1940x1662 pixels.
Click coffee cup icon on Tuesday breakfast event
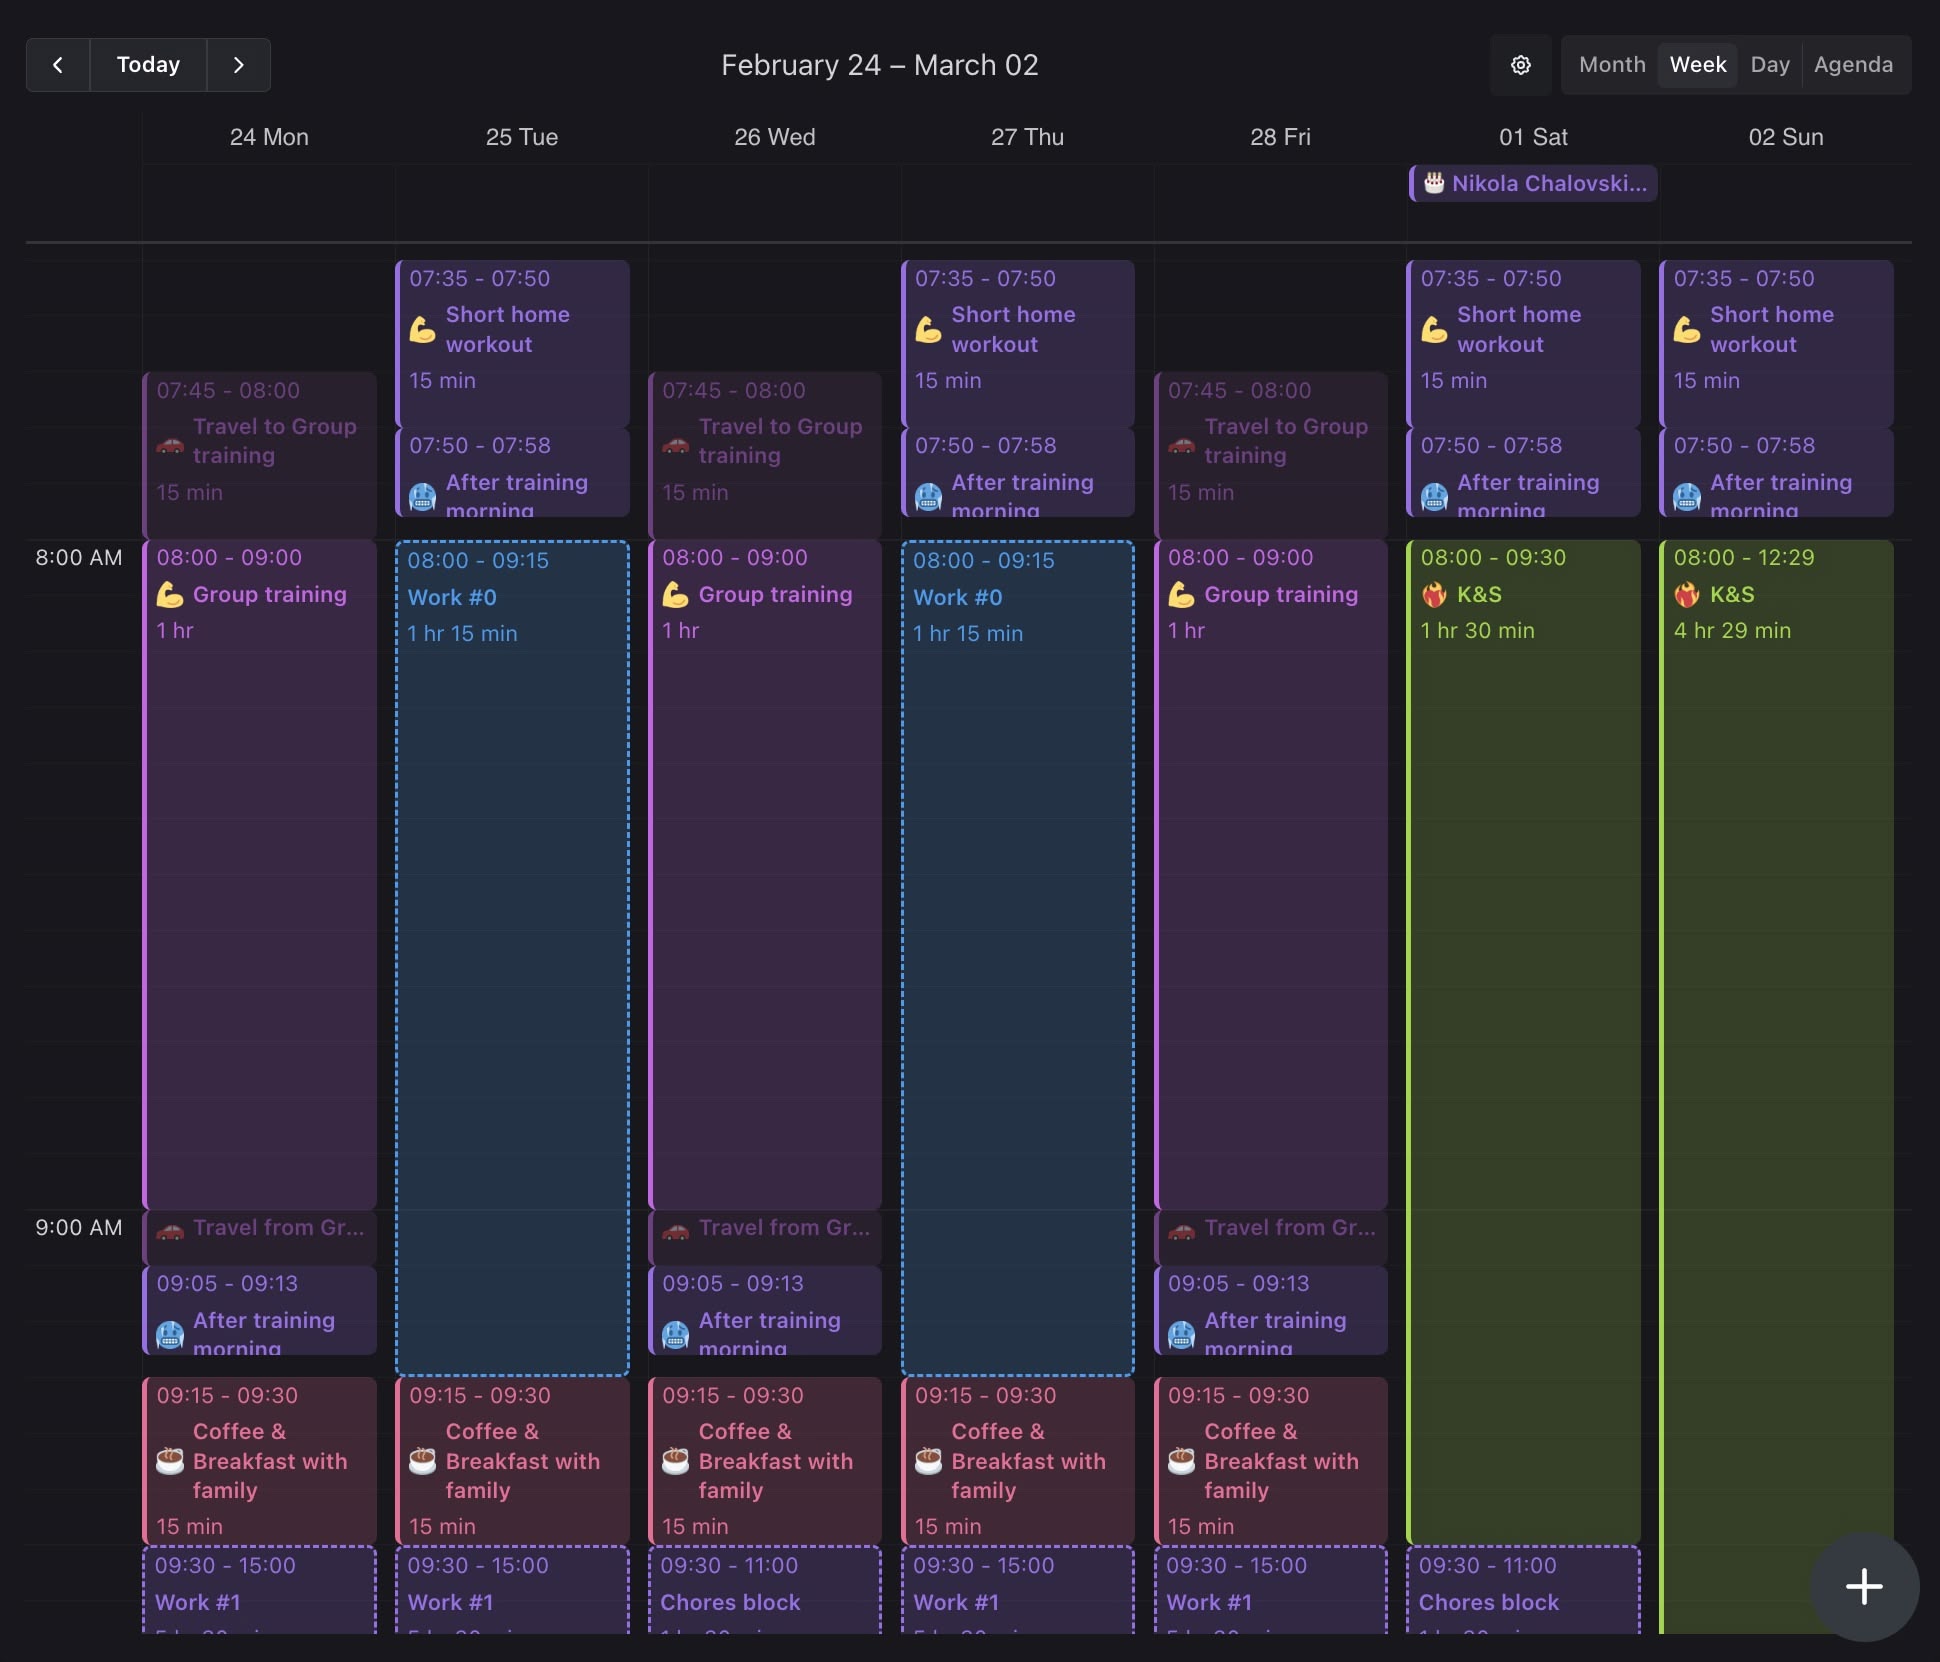[422, 1461]
